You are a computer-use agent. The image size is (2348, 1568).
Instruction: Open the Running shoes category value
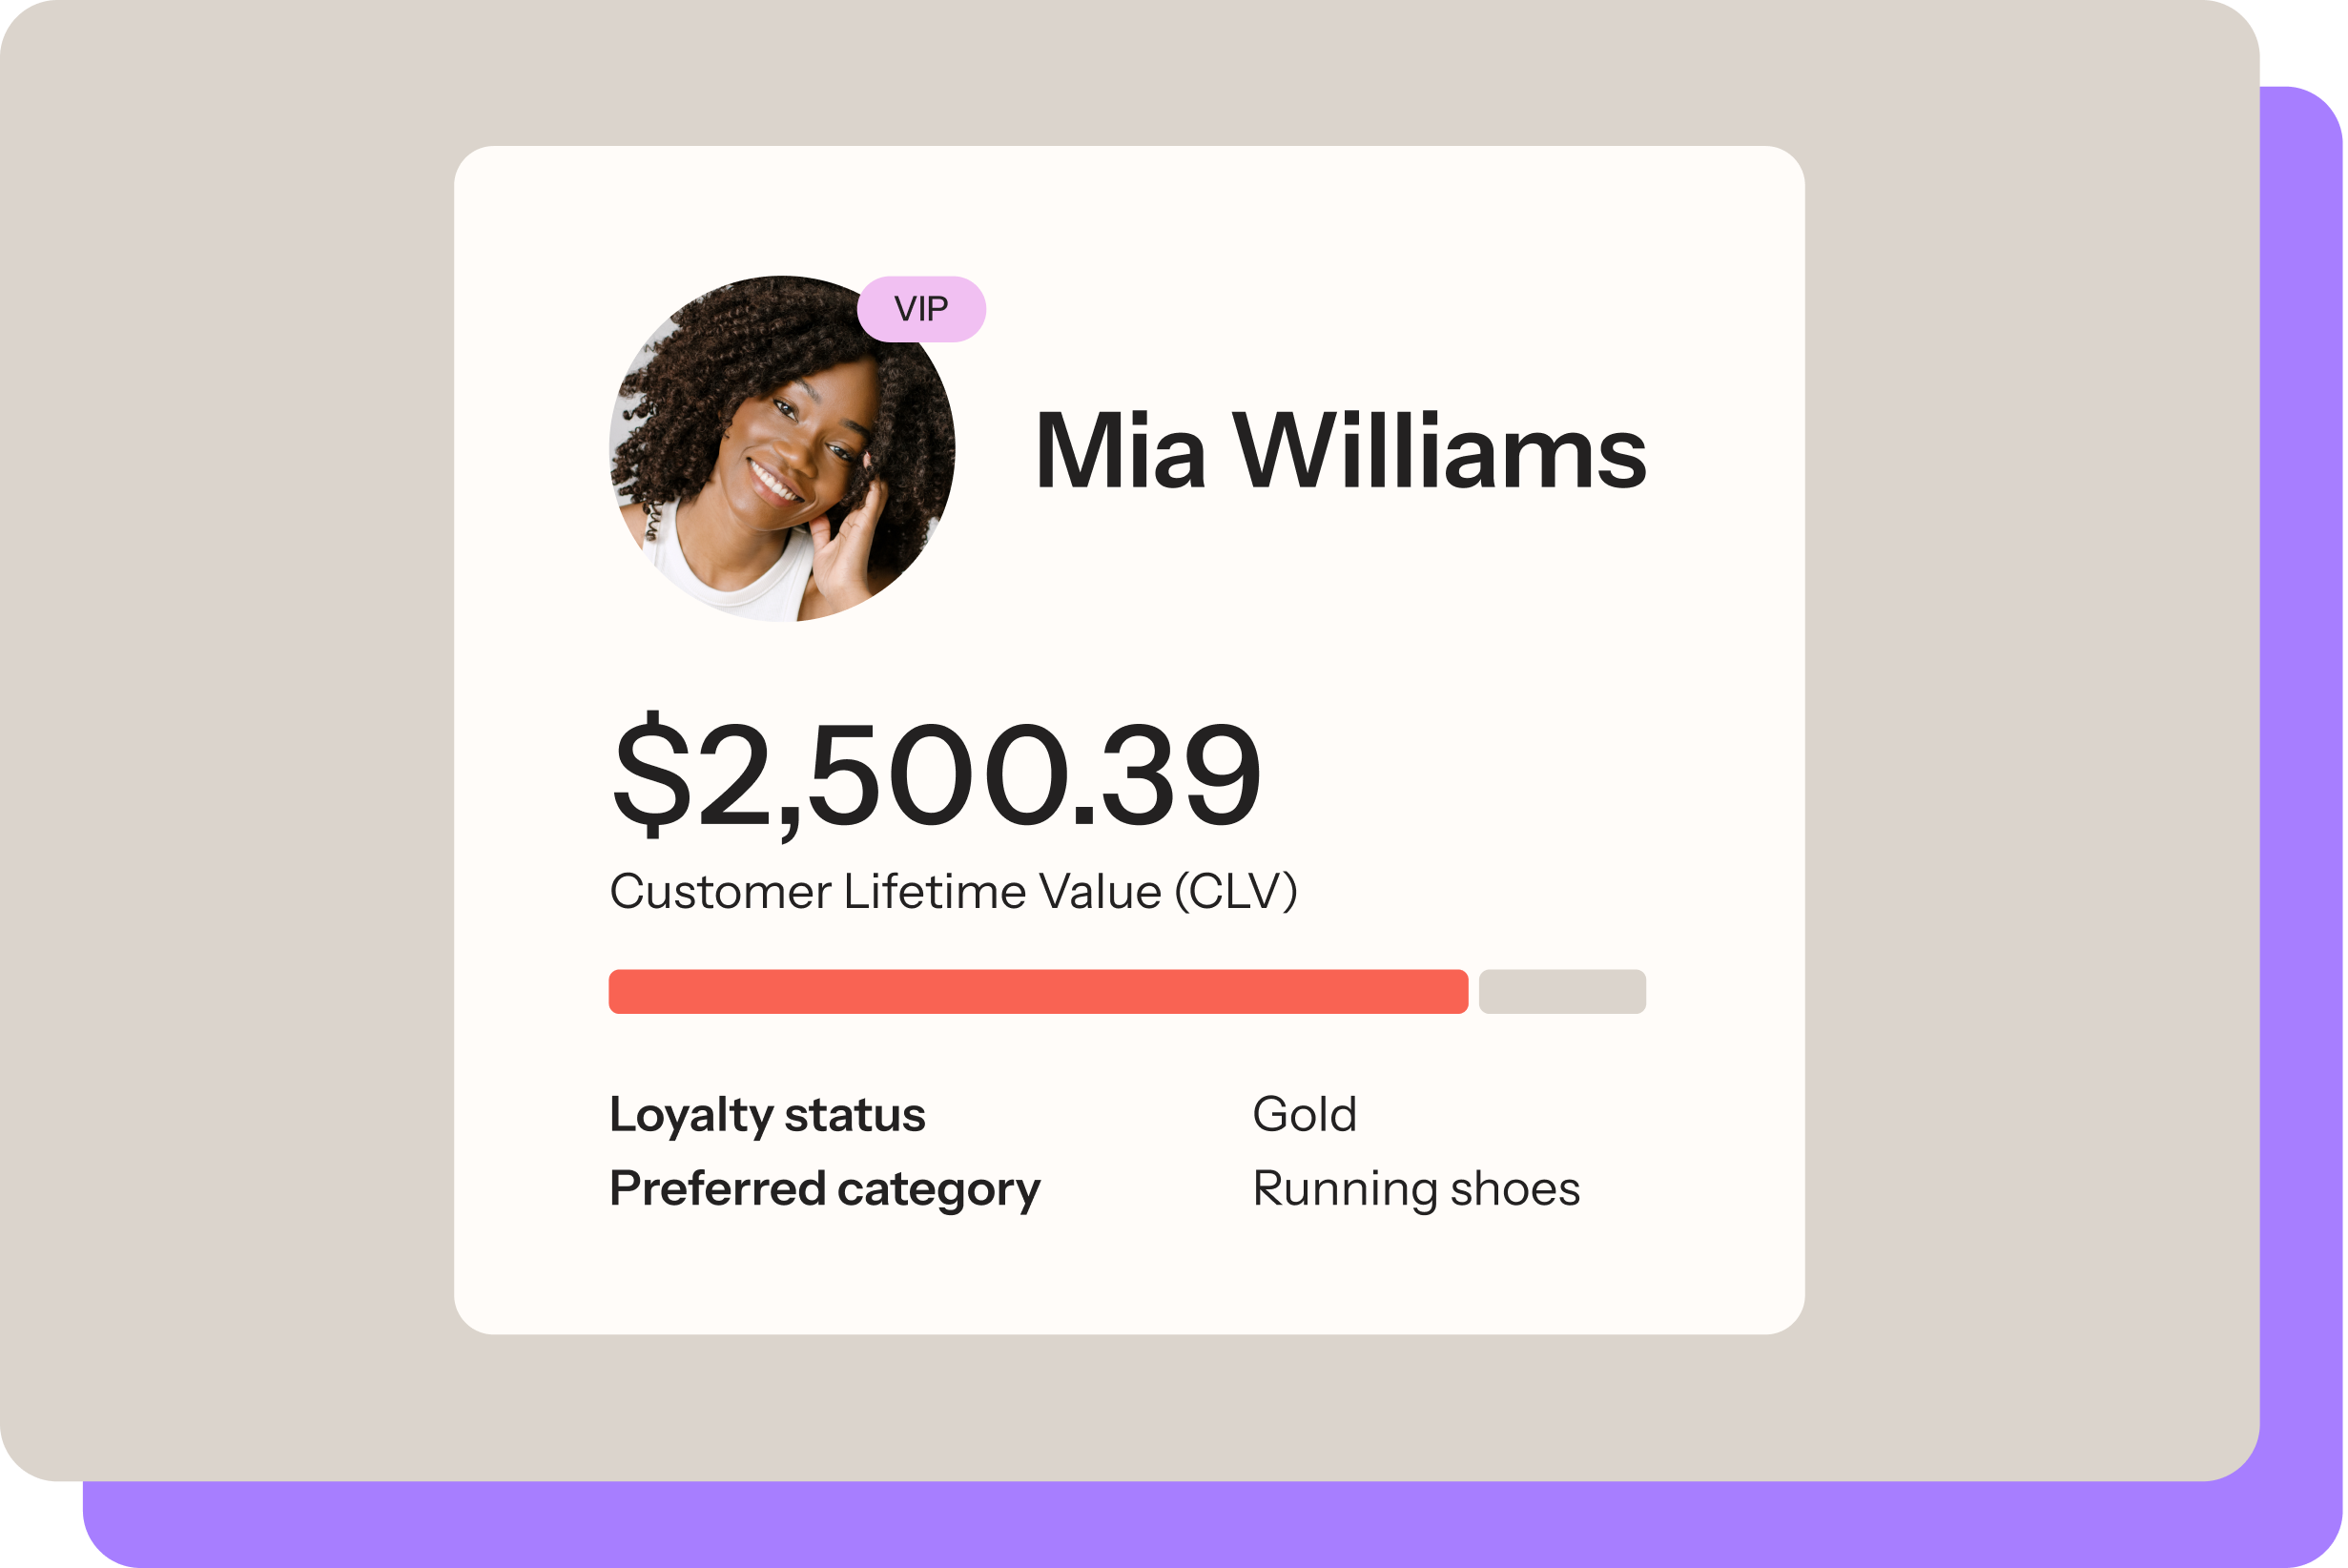pos(1416,1189)
